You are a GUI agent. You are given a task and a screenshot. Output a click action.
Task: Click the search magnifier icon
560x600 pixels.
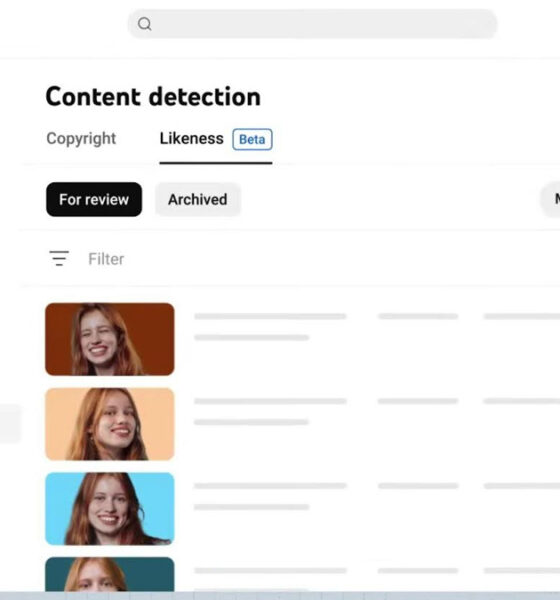(145, 24)
